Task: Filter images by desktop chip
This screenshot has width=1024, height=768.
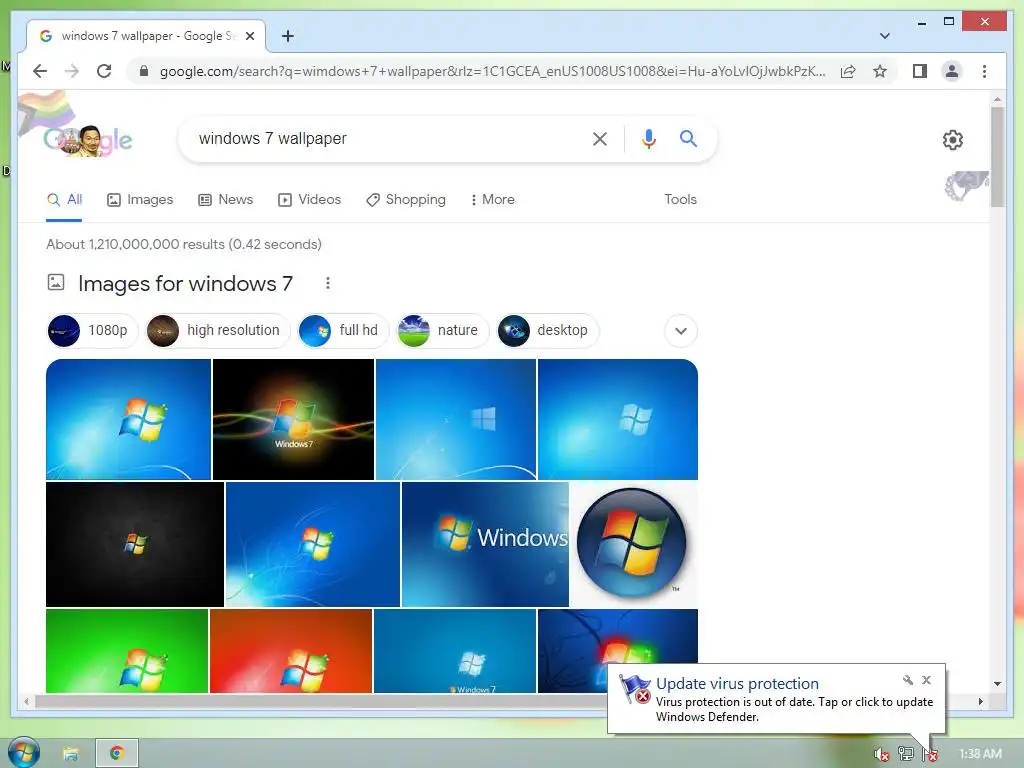Action: tap(547, 330)
